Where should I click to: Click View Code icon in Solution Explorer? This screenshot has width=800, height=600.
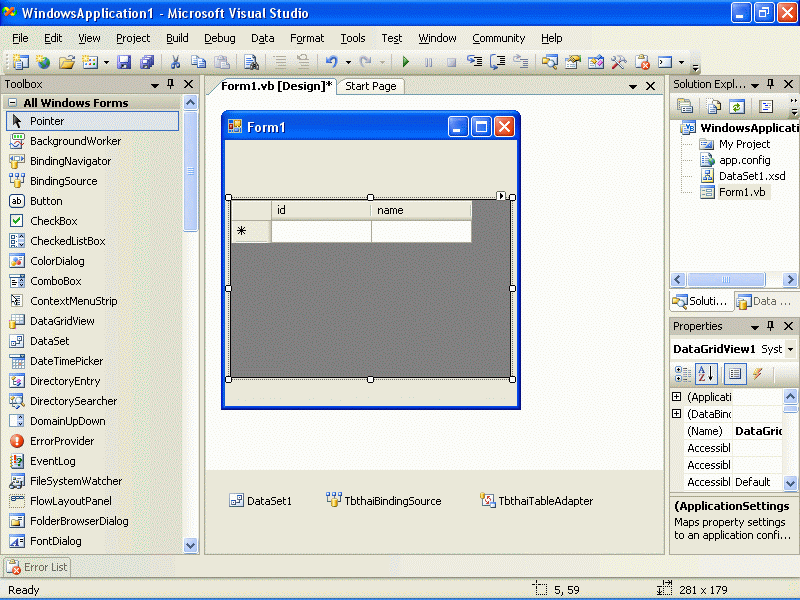[x=766, y=106]
